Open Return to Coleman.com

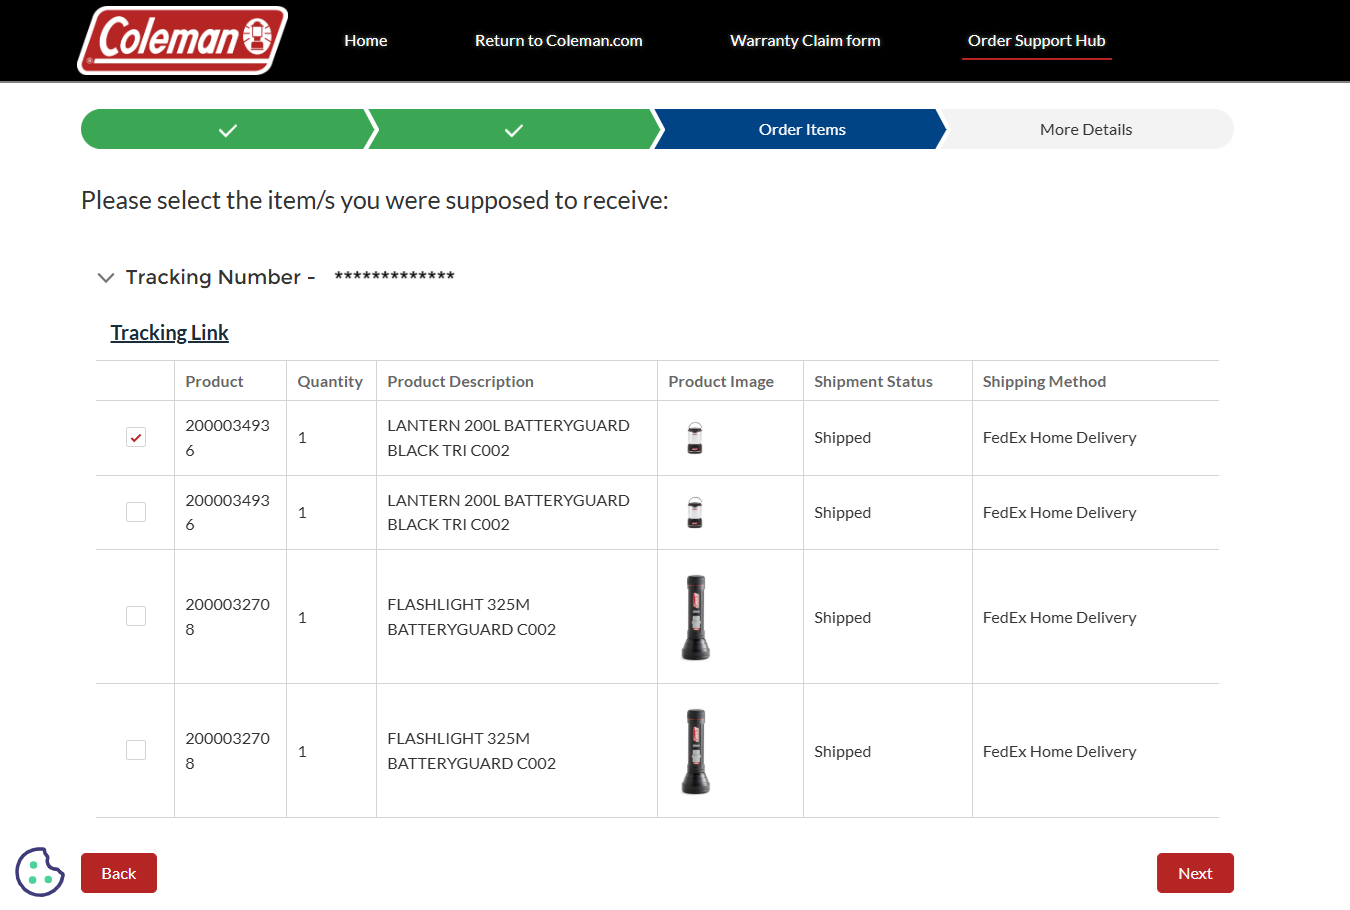(x=558, y=41)
